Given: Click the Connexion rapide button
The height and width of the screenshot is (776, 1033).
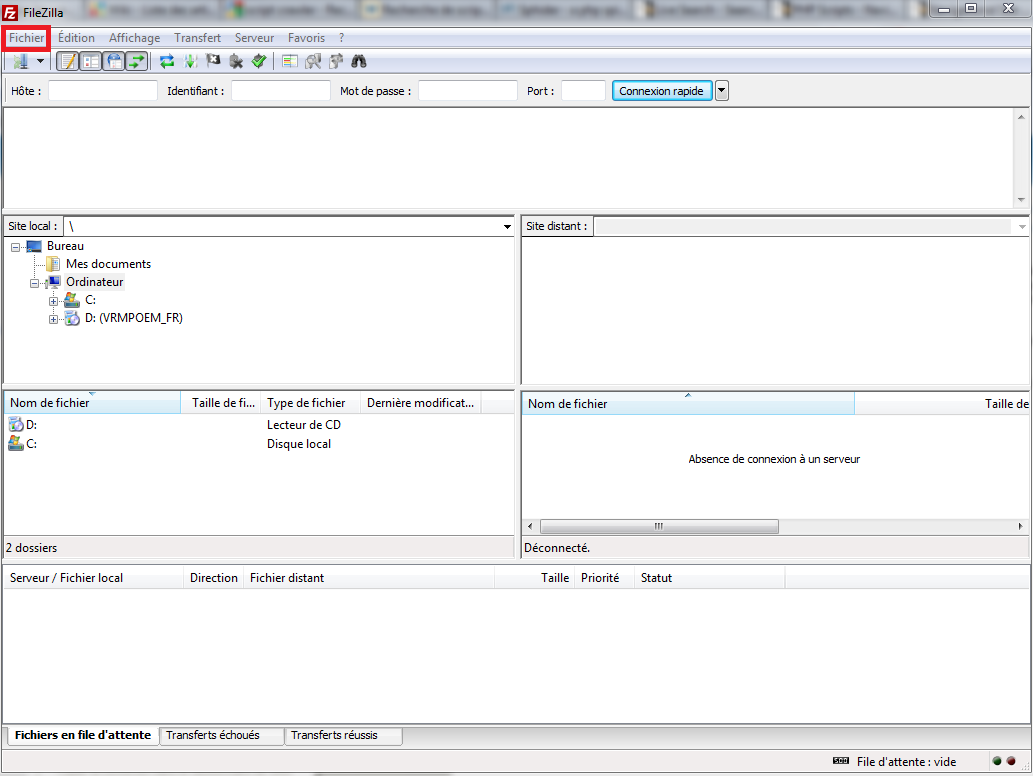Looking at the screenshot, I should [x=661, y=91].
